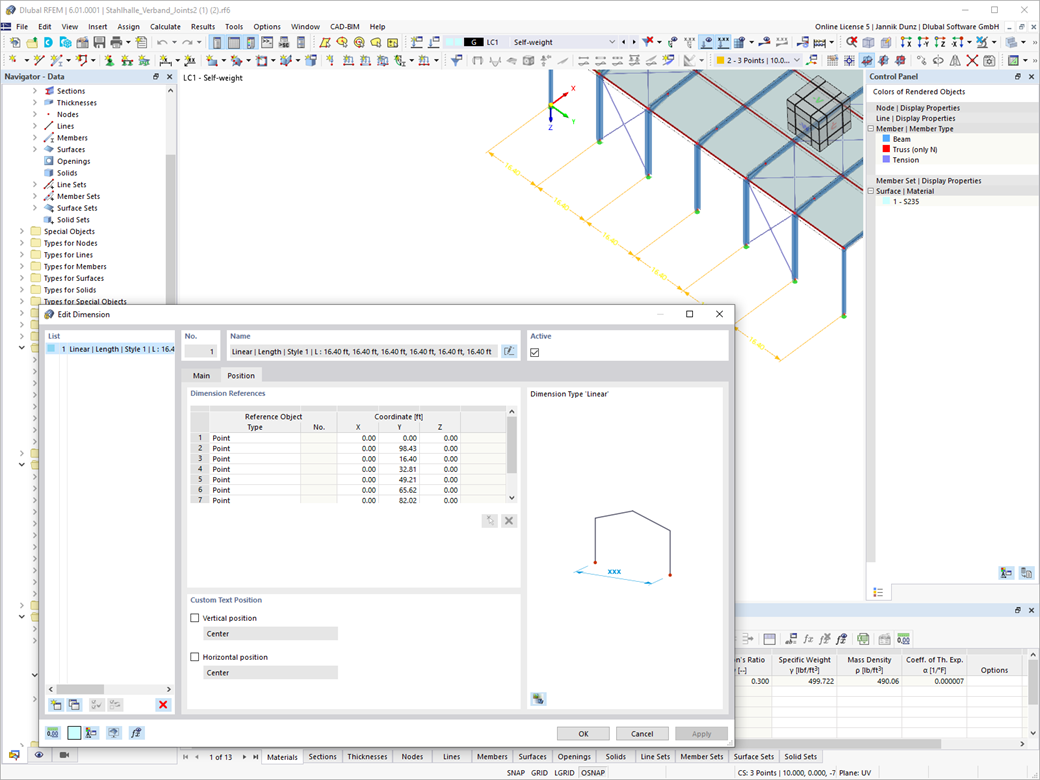Viewport: 1040px width, 780px height.
Task: Click the OK button in Edit Dimension
Action: (x=583, y=733)
